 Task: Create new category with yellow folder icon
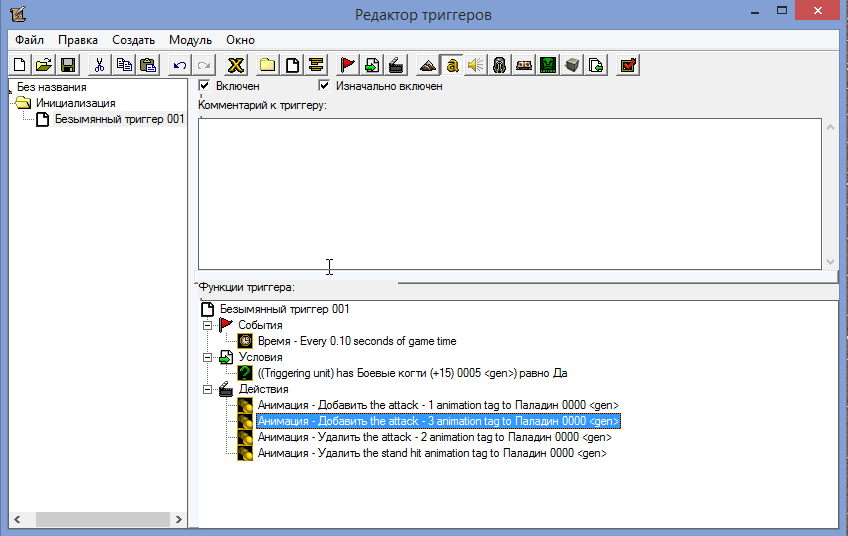[267, 65]
